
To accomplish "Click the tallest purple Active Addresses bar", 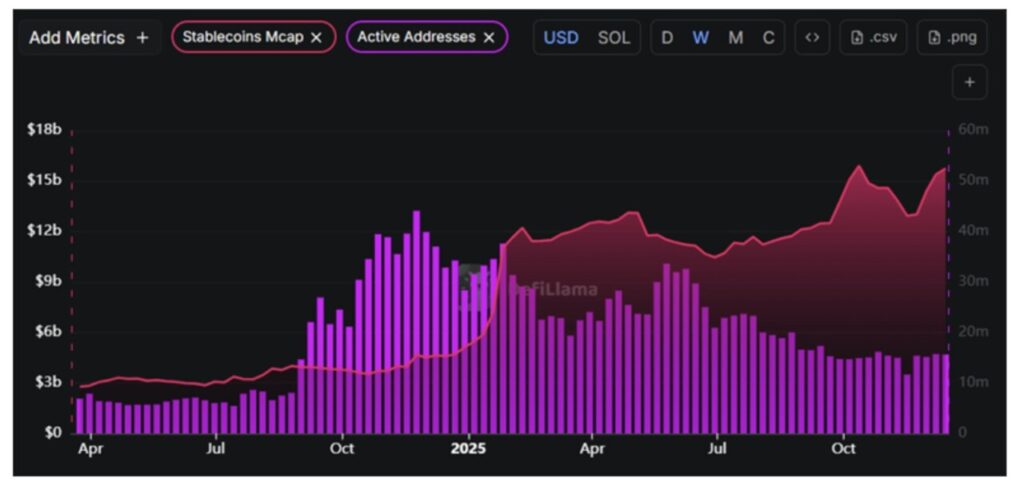I will [x=416, y=320].
